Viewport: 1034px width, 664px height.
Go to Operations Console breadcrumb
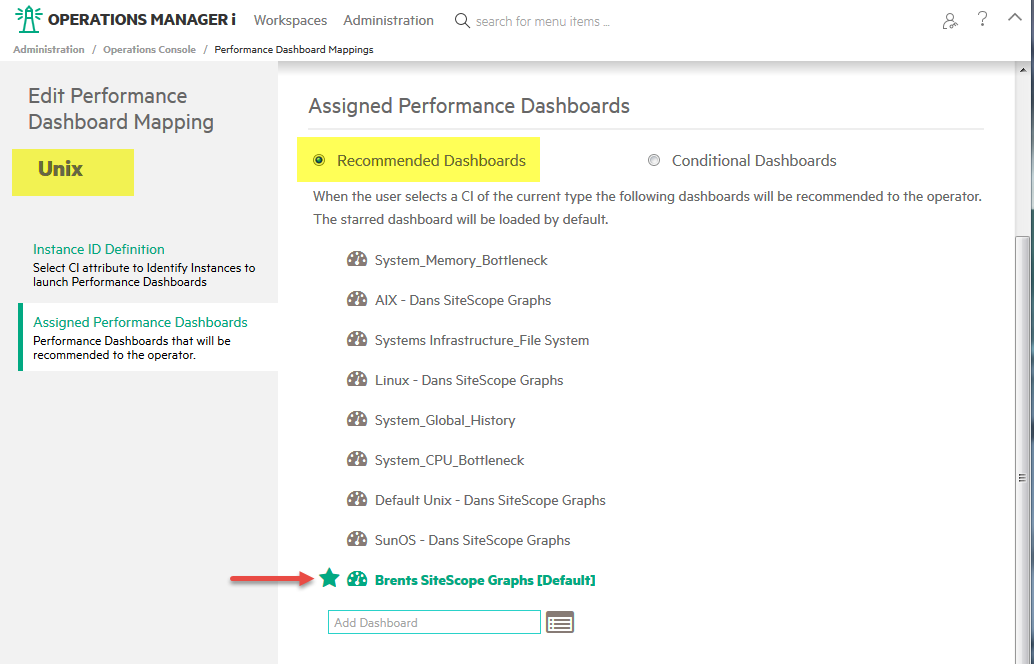click(x=149, y=49)
